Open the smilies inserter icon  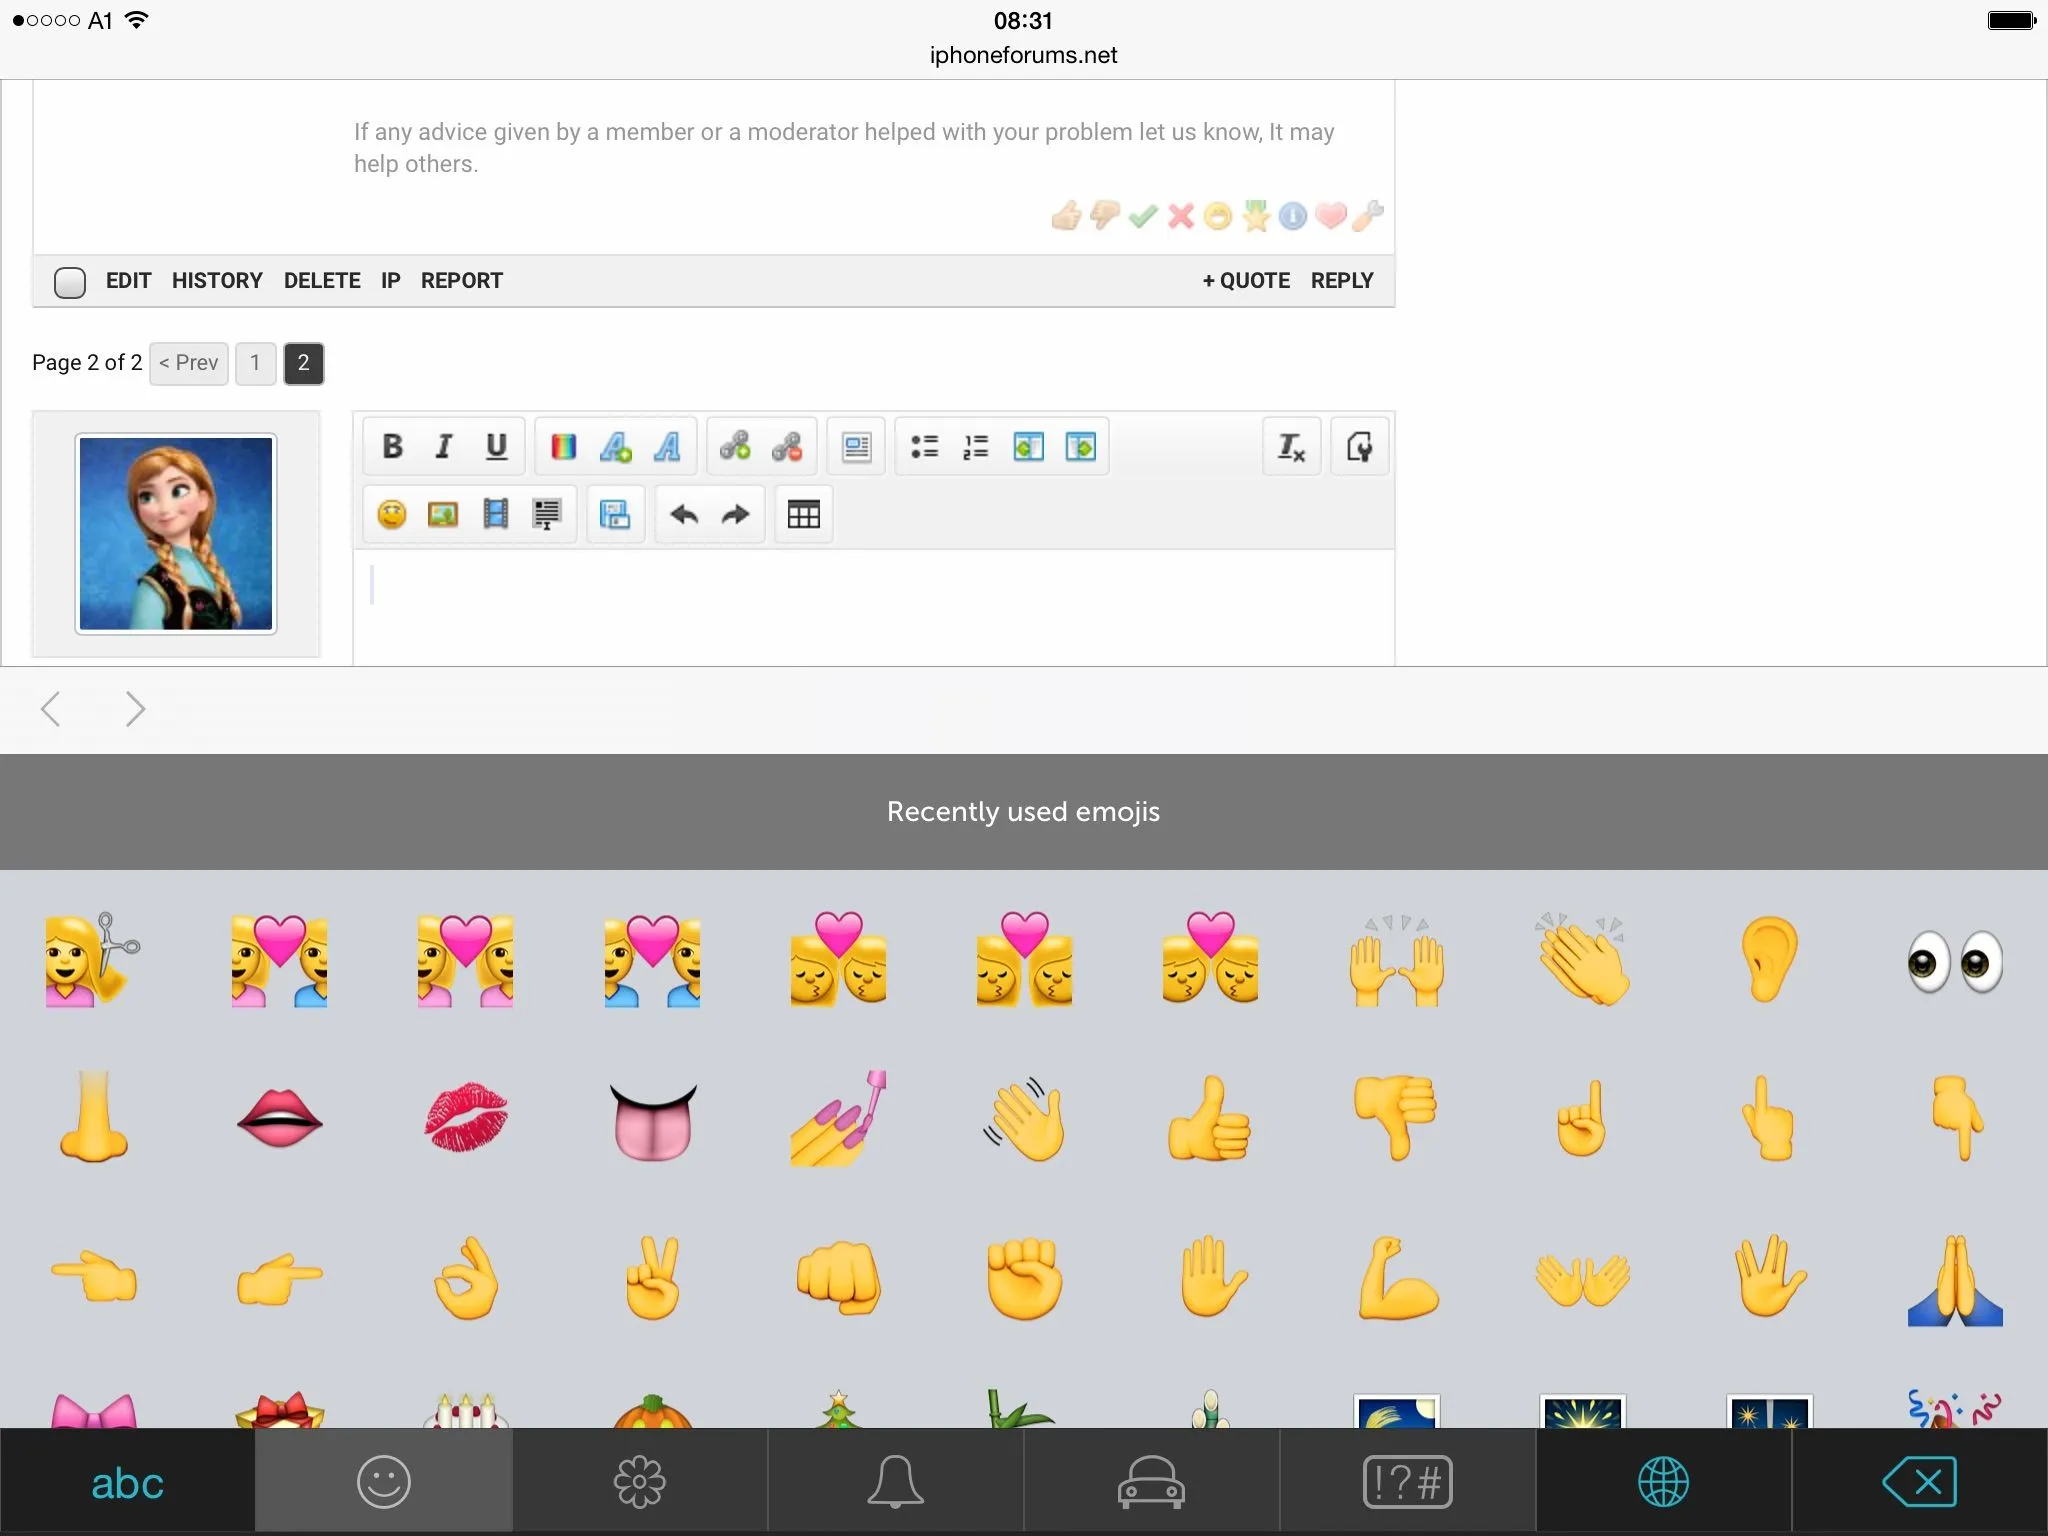tap(392, 515)
